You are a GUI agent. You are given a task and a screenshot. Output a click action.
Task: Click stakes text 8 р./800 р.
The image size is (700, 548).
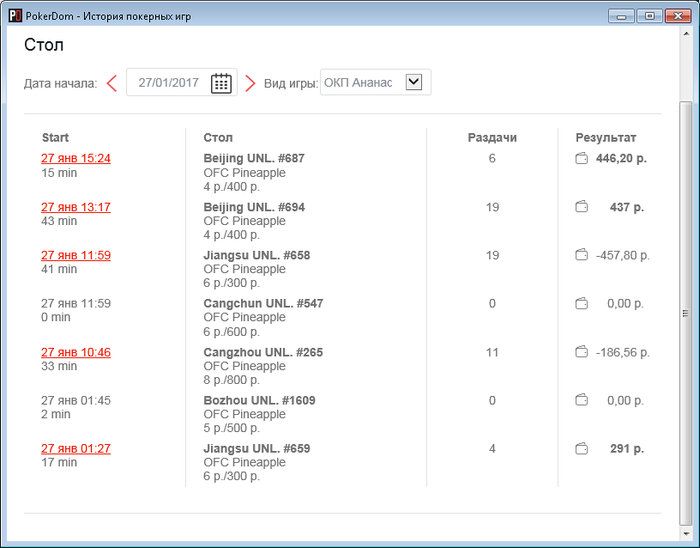[231, 380]
